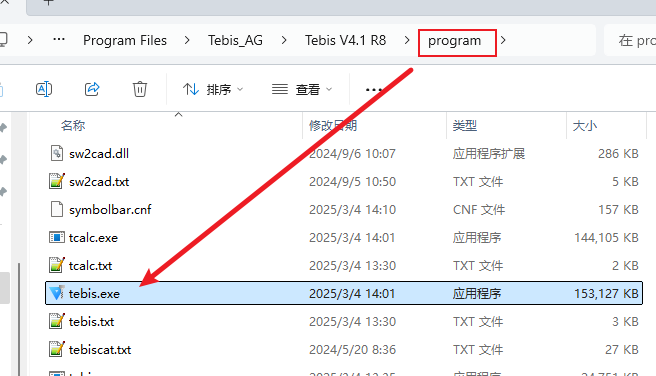Navigate to Tebis_AG breadcrumb
This screenshot has height=376, width=656.
click(235, 40)
